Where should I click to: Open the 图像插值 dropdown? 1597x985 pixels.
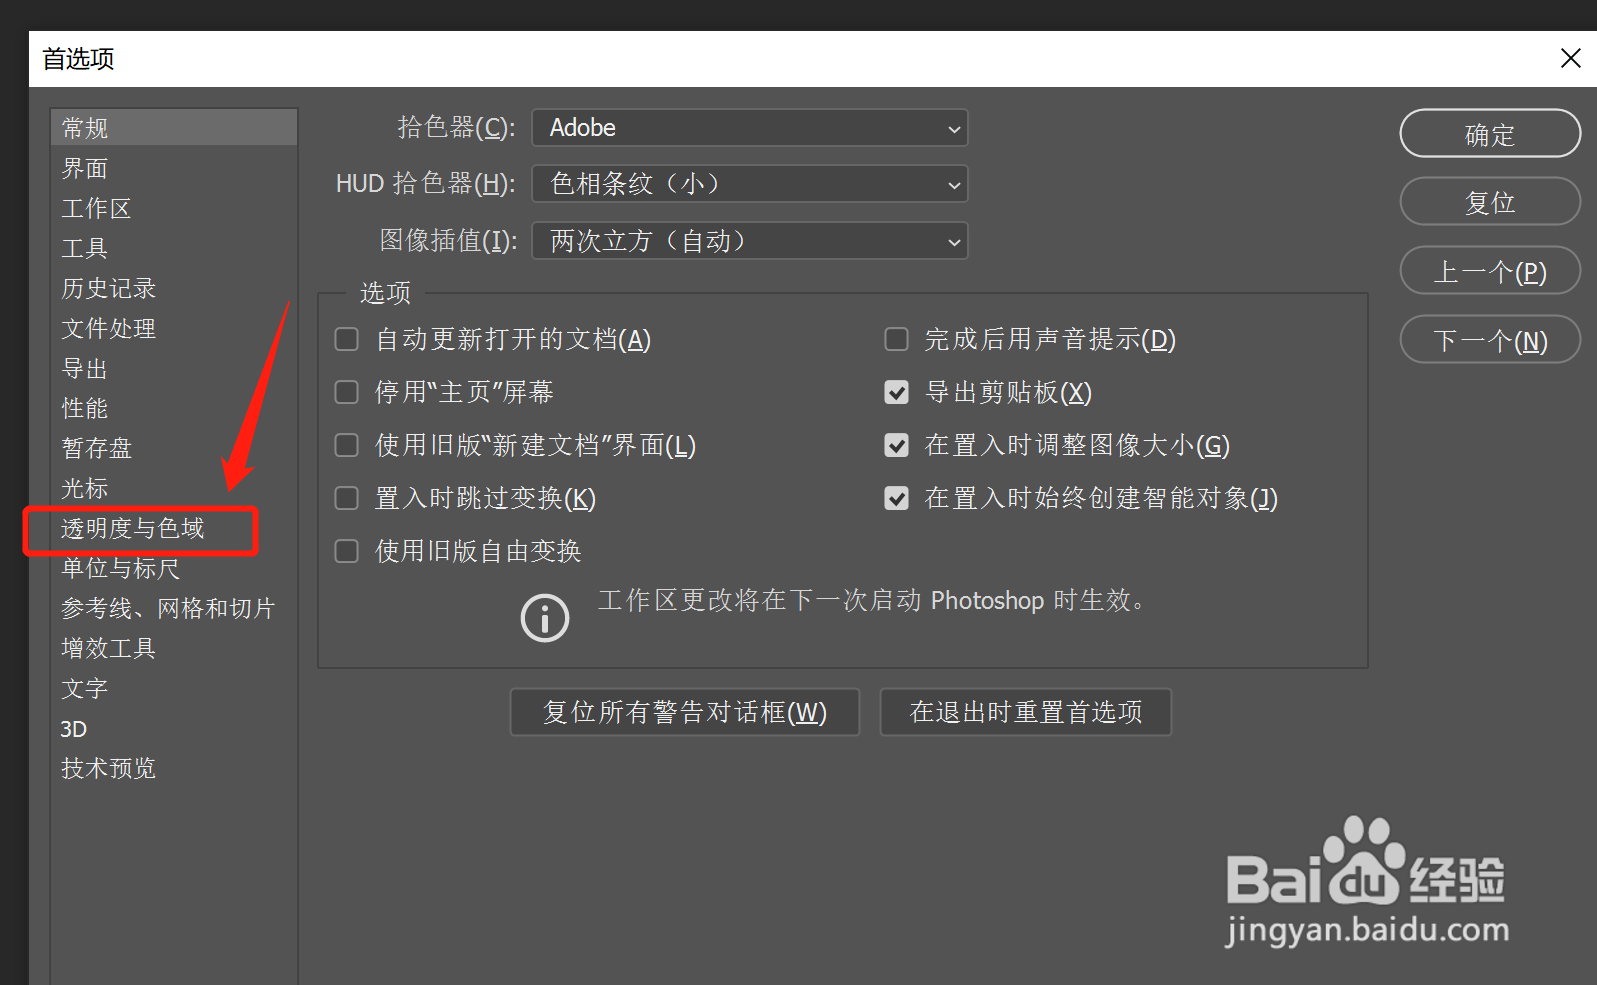(749, 241)
